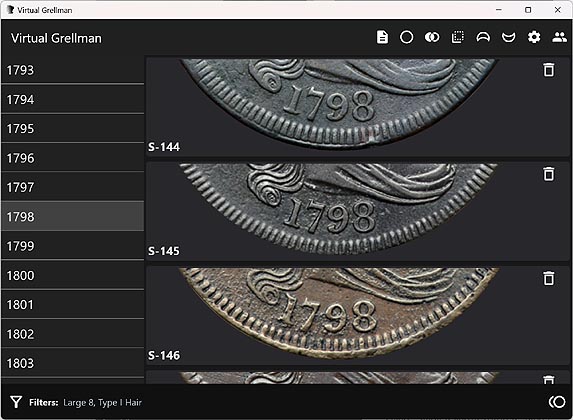Select year 1803 in the list
Screen dimensions: 573x420
tap(73, 363)
